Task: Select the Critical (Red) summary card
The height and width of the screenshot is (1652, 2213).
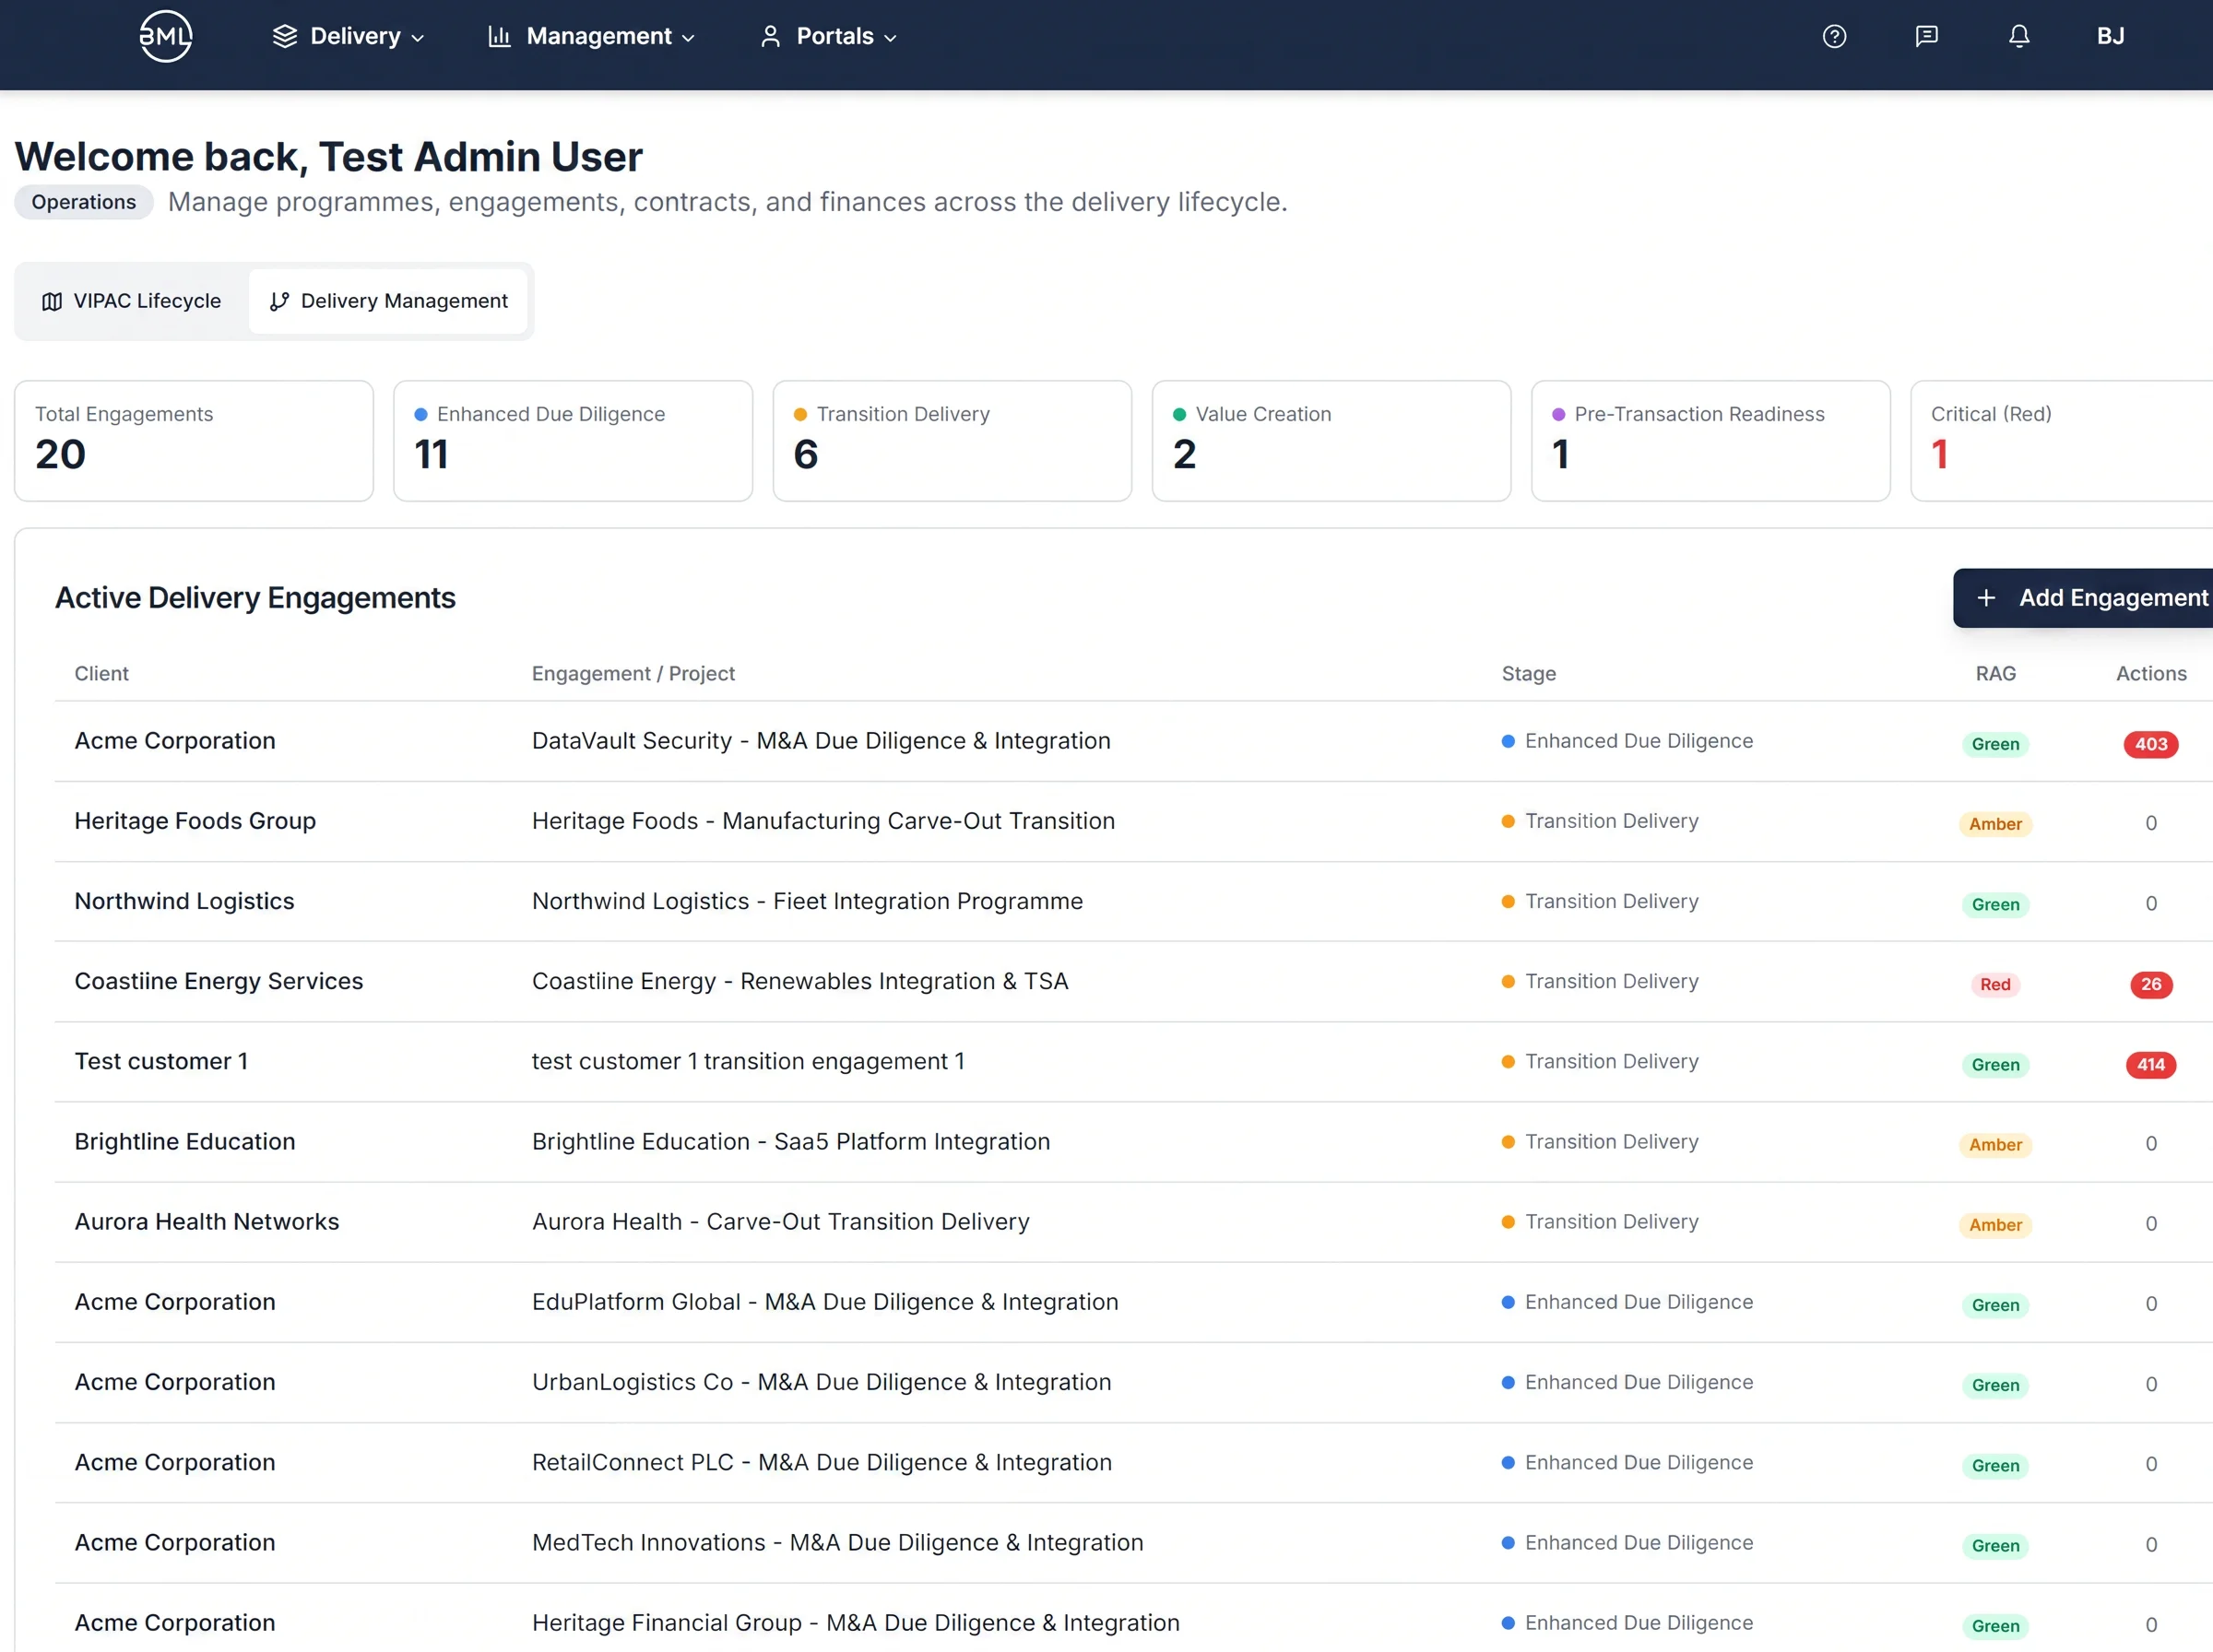Action: click(x=2062, y=441)
